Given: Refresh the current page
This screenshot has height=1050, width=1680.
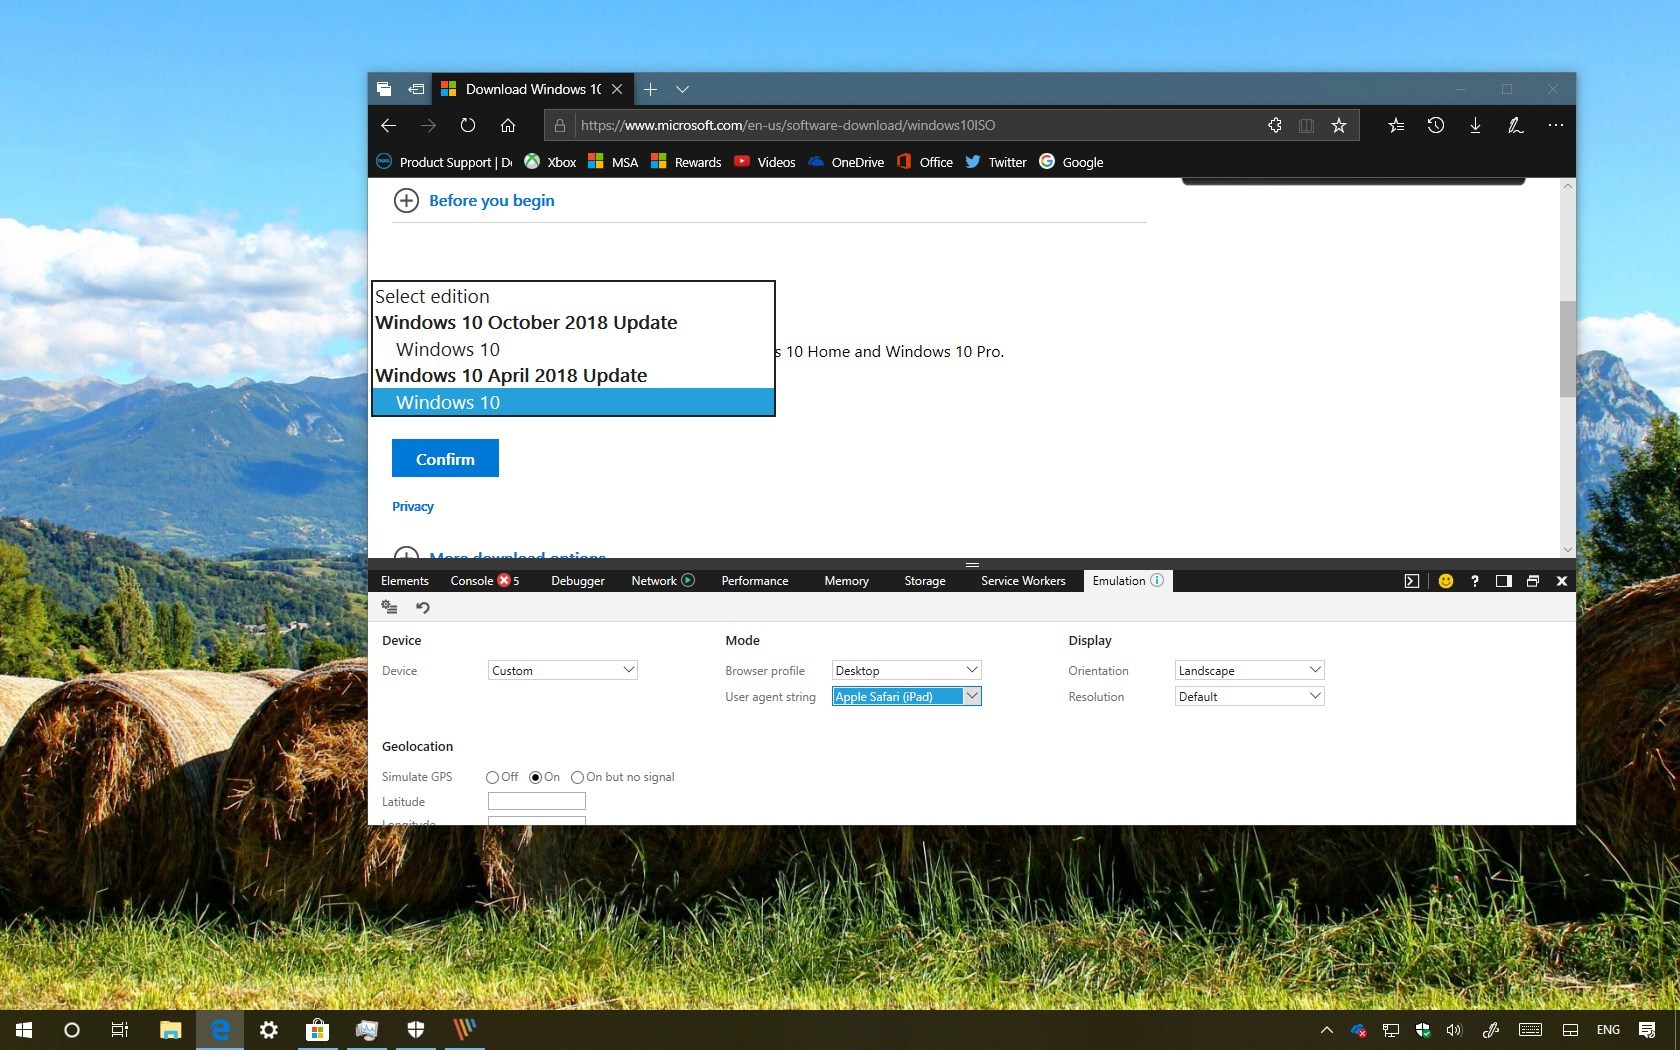Looking at the screenshot, I should (468, 125).
